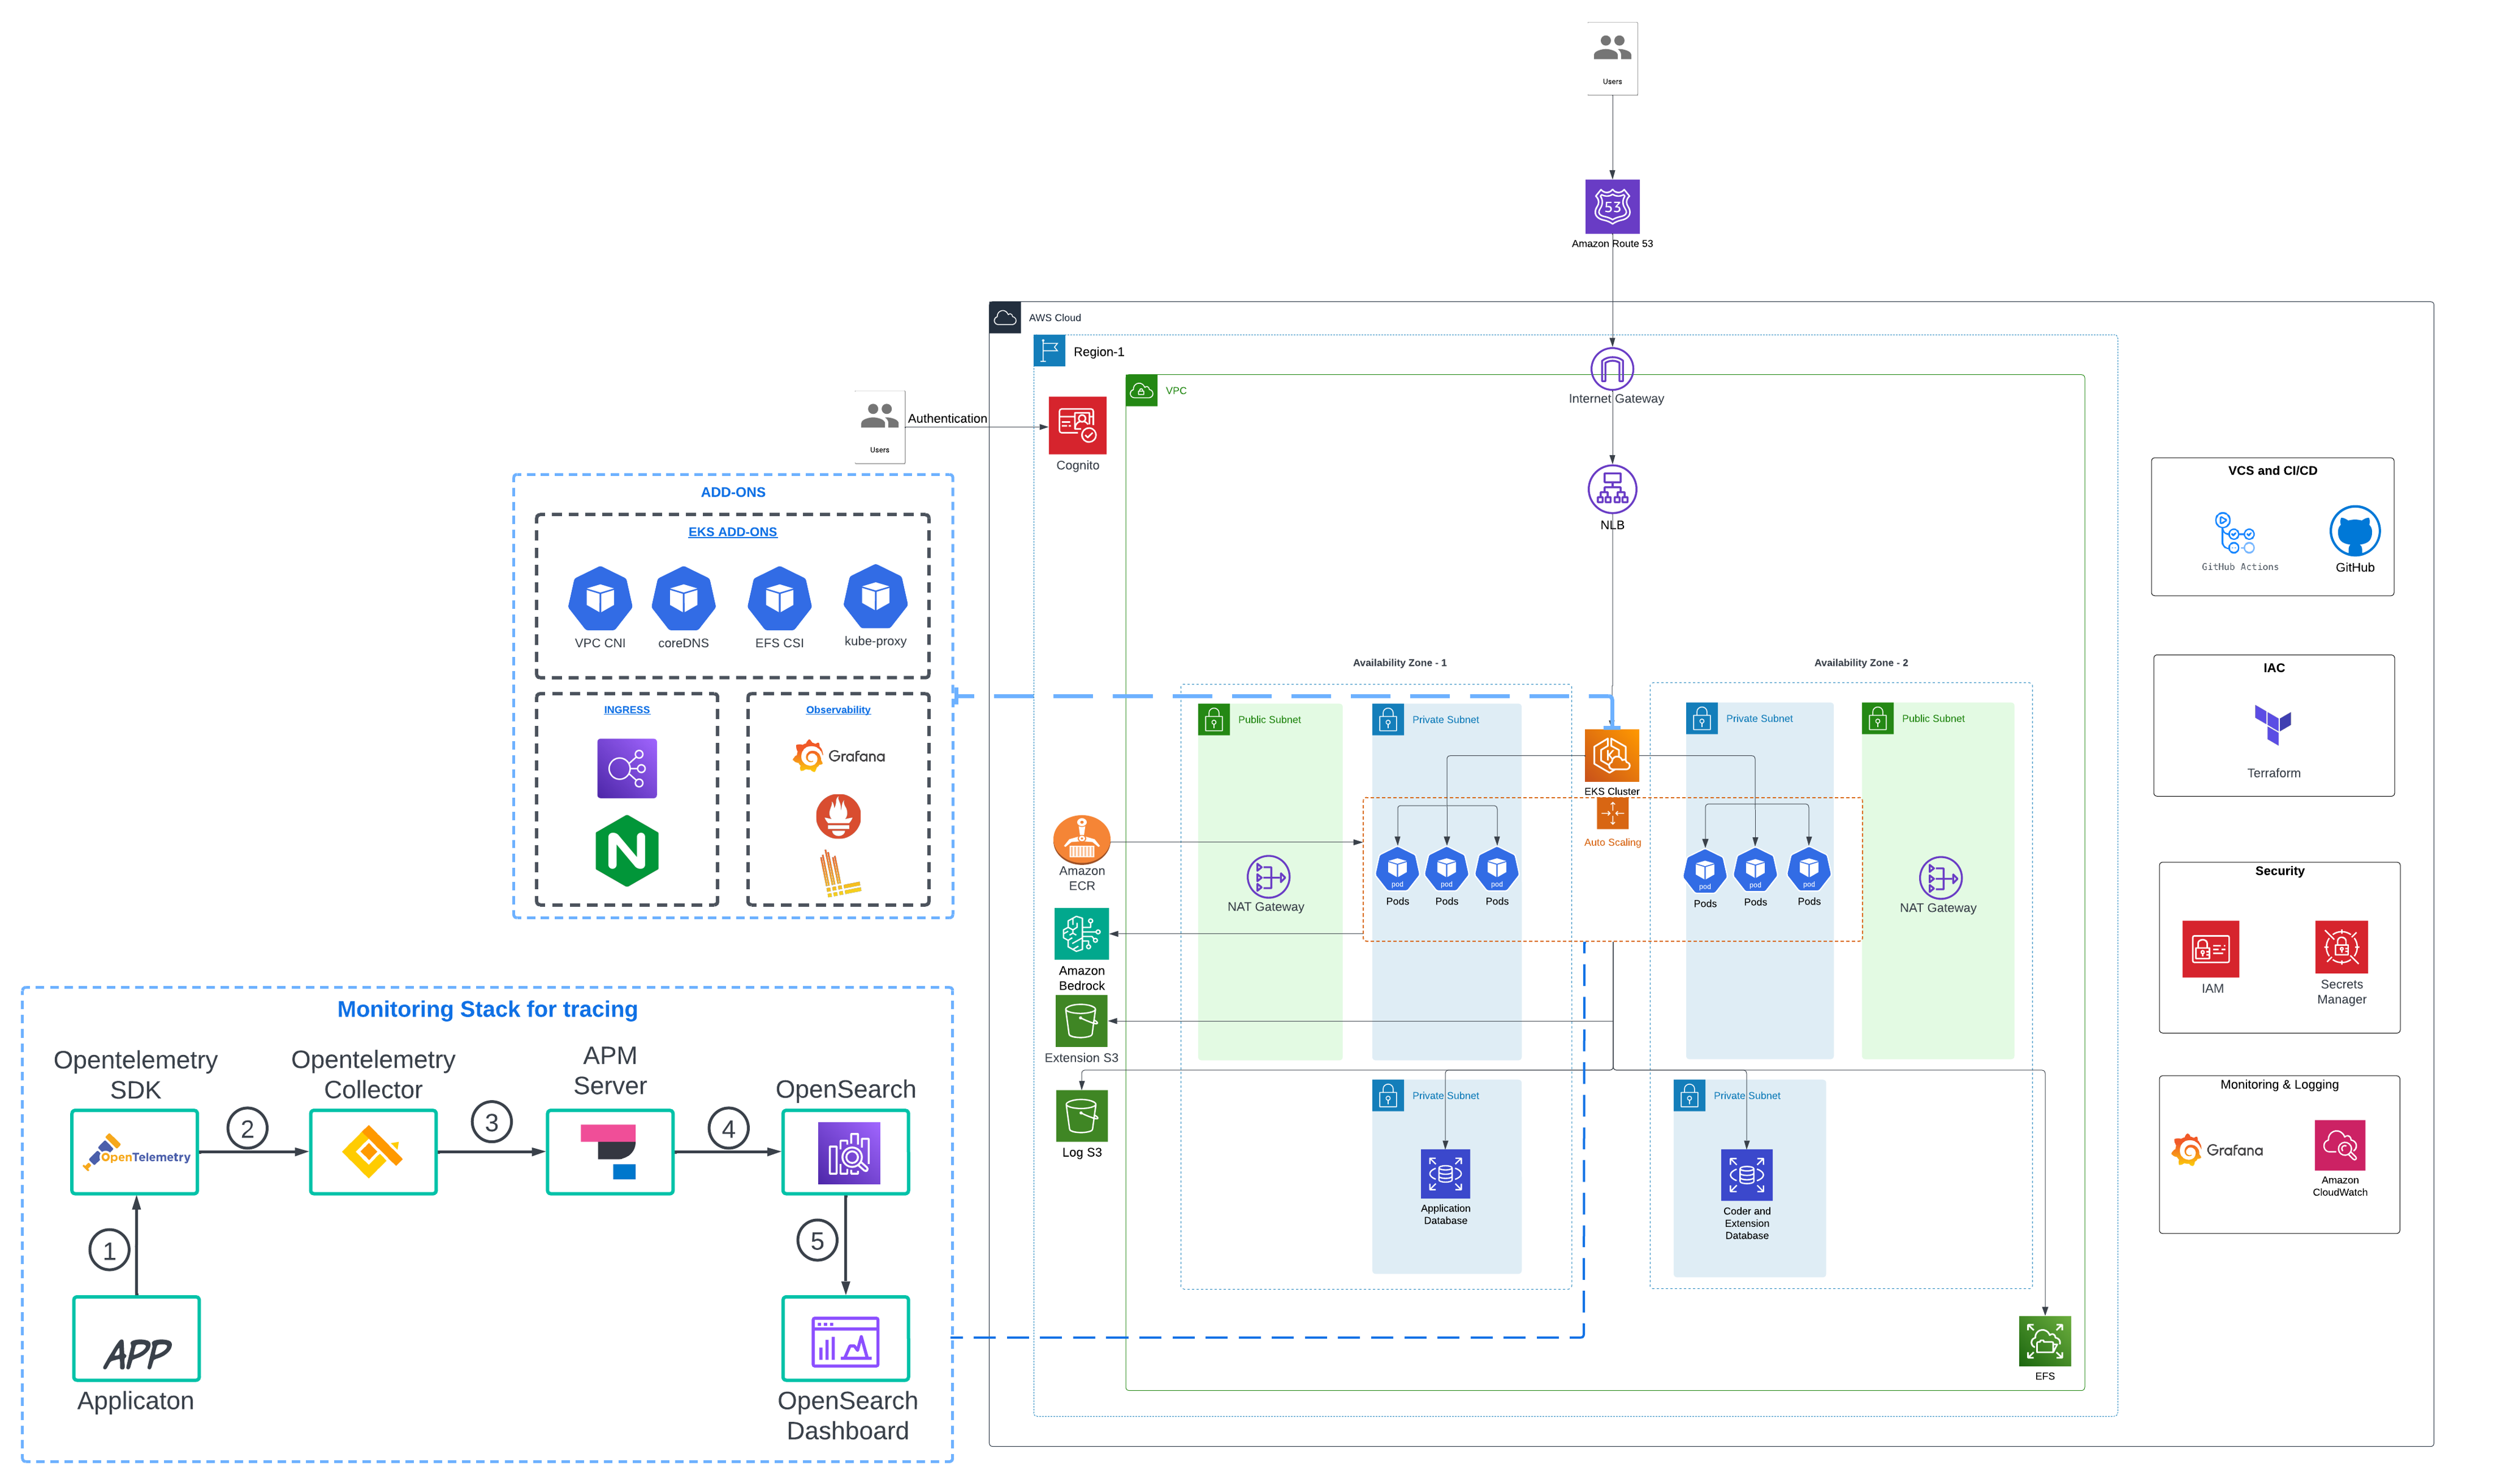Click the OpenTelemetry SDK box
The height and width of the screenshot is (1484, 2497).
point(134,1151)
